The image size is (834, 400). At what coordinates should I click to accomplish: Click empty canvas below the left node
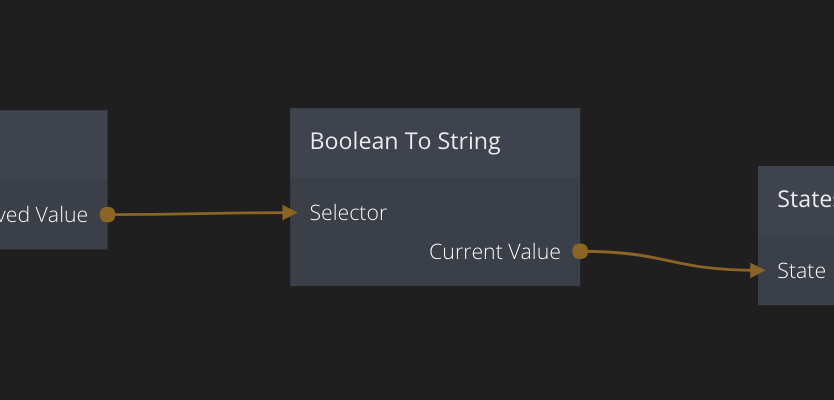point(50,320)
